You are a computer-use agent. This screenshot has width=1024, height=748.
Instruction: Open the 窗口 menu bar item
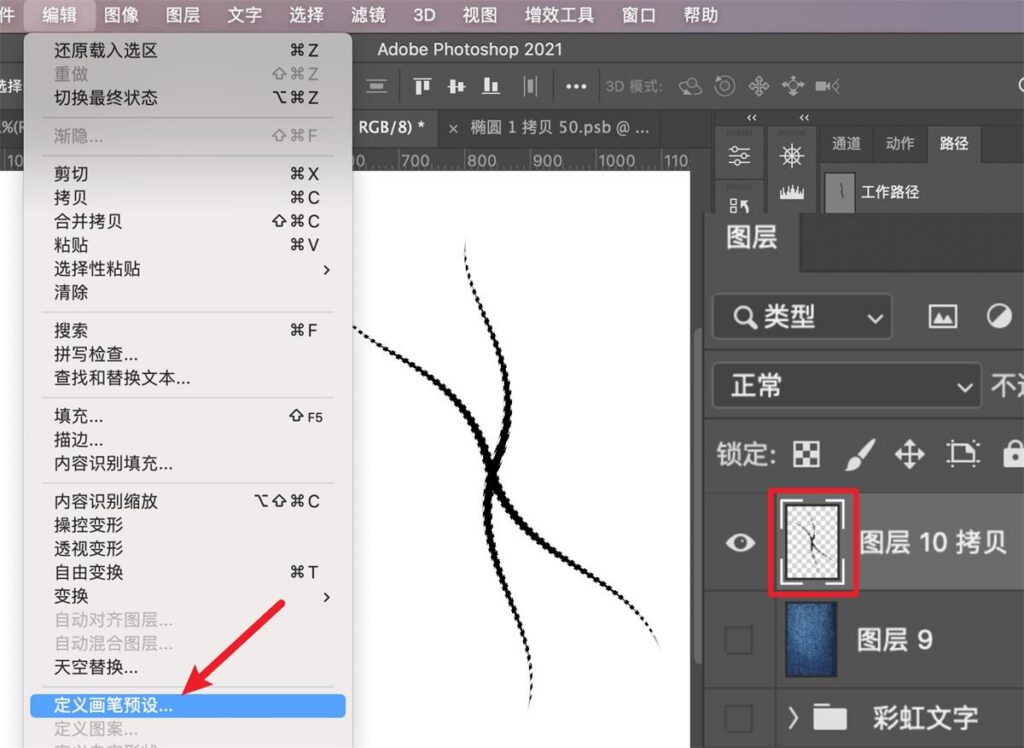click(639, 15)
